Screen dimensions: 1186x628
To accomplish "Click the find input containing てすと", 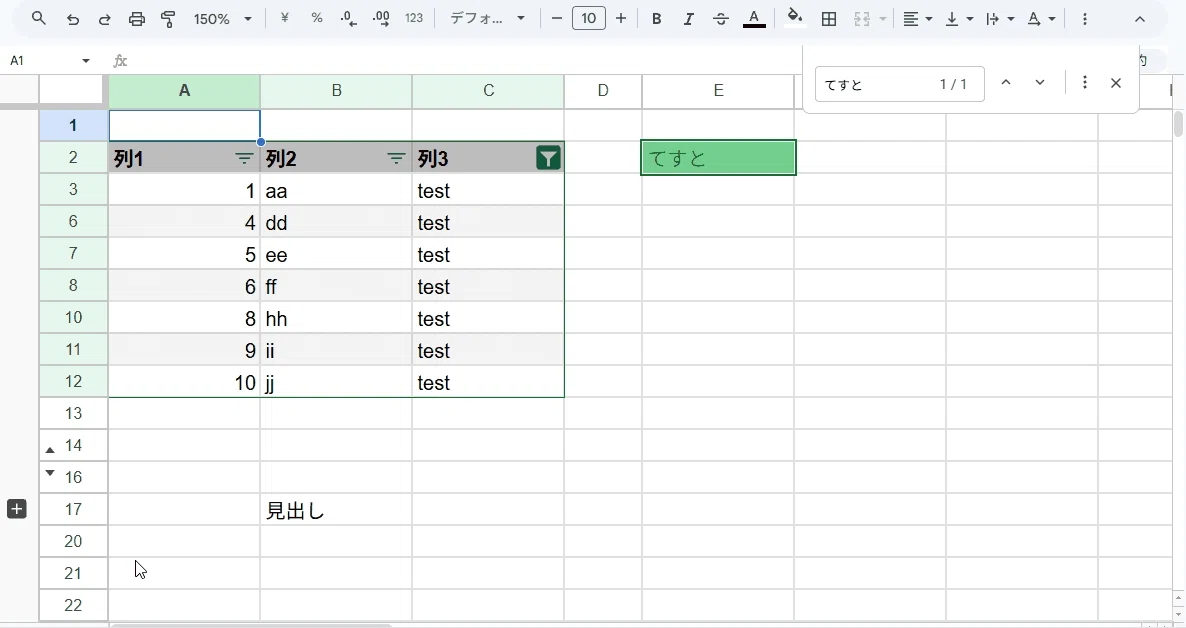I will (x=899, y=84).
